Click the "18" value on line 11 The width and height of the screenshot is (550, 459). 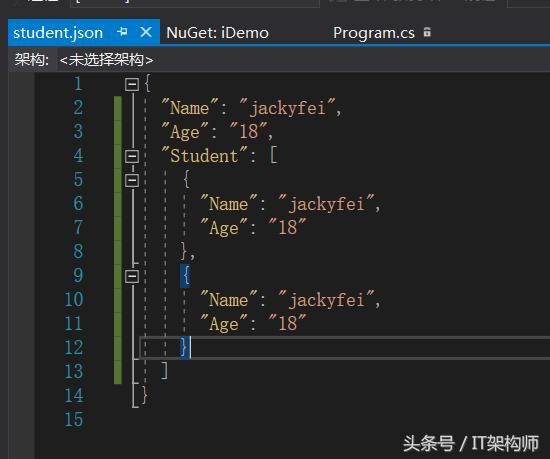coord(287,323)
